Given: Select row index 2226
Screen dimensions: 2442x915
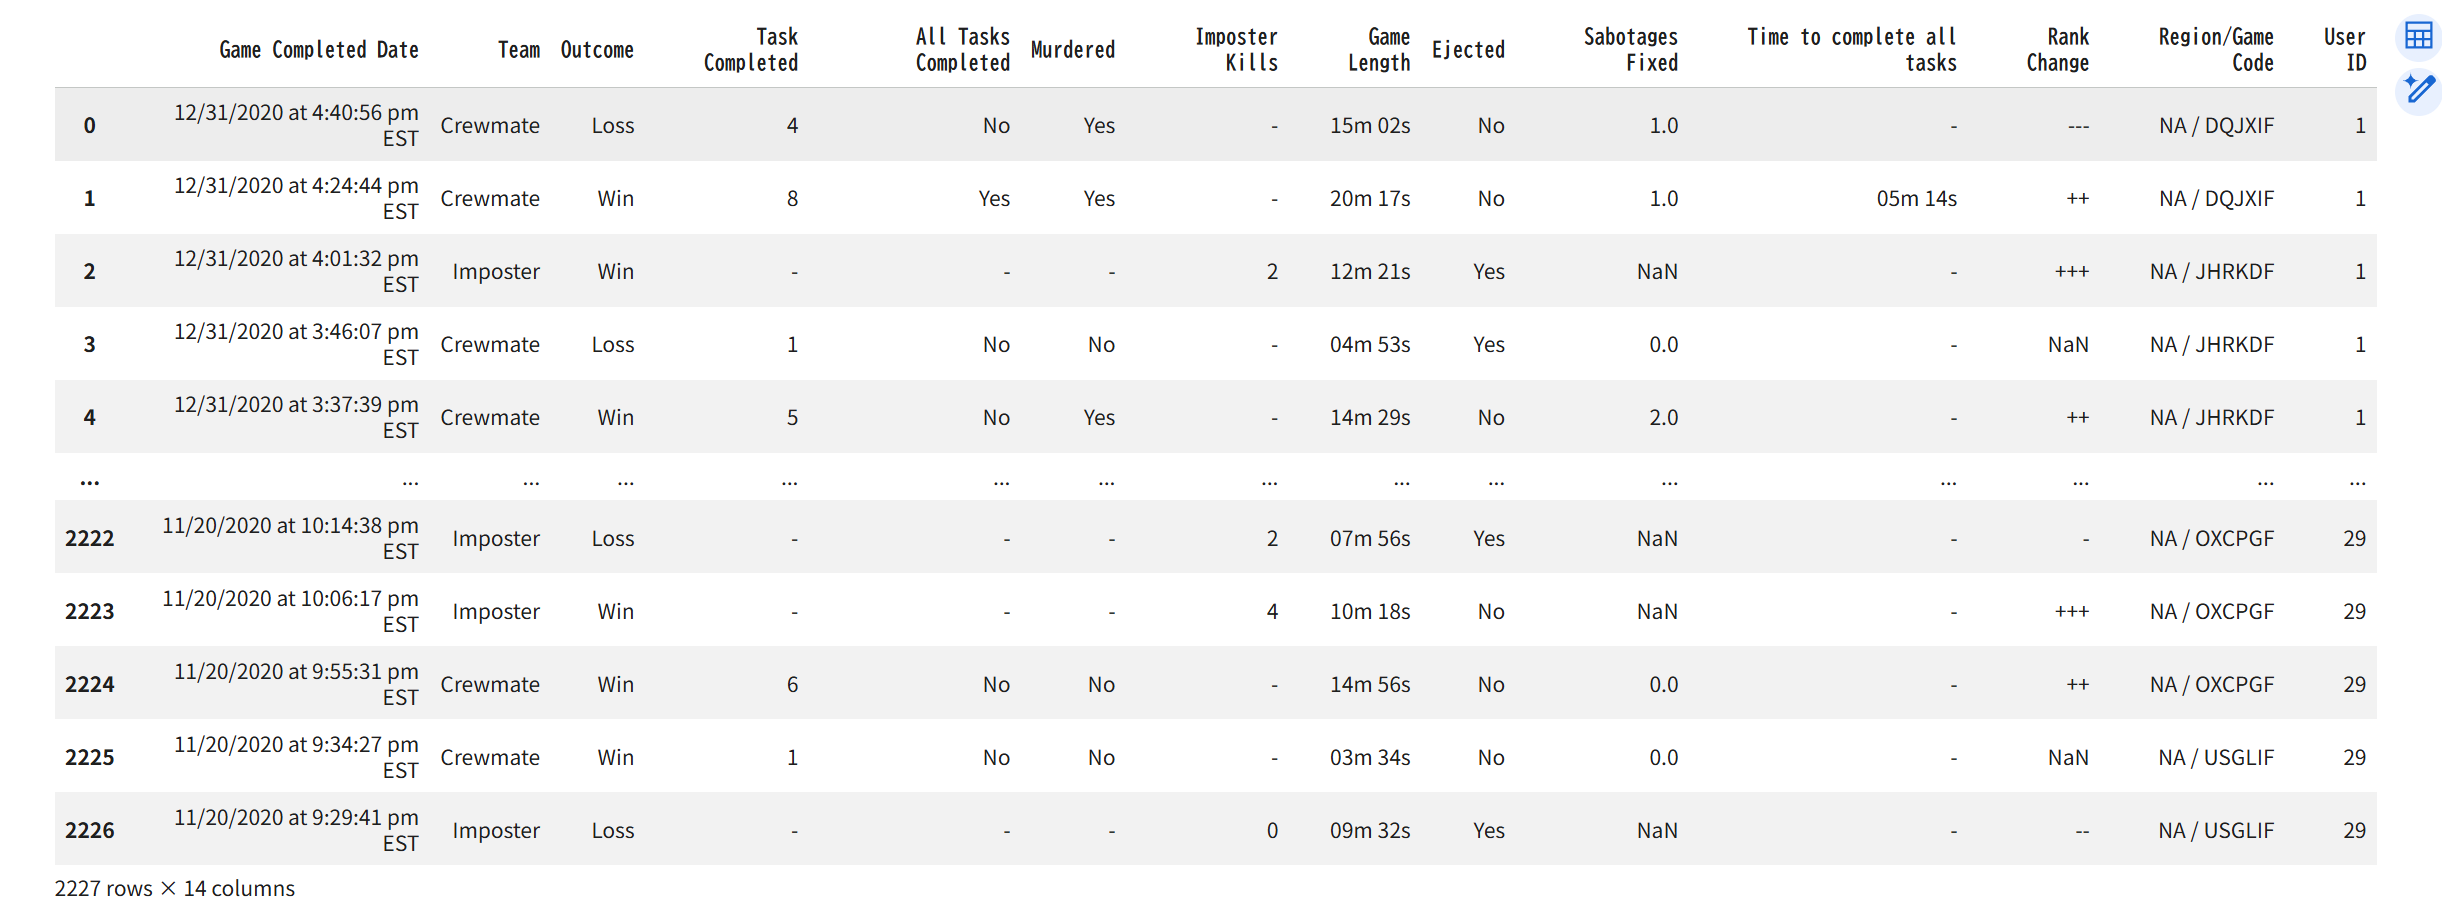Looking at the screenshot, I should point(90,831).
